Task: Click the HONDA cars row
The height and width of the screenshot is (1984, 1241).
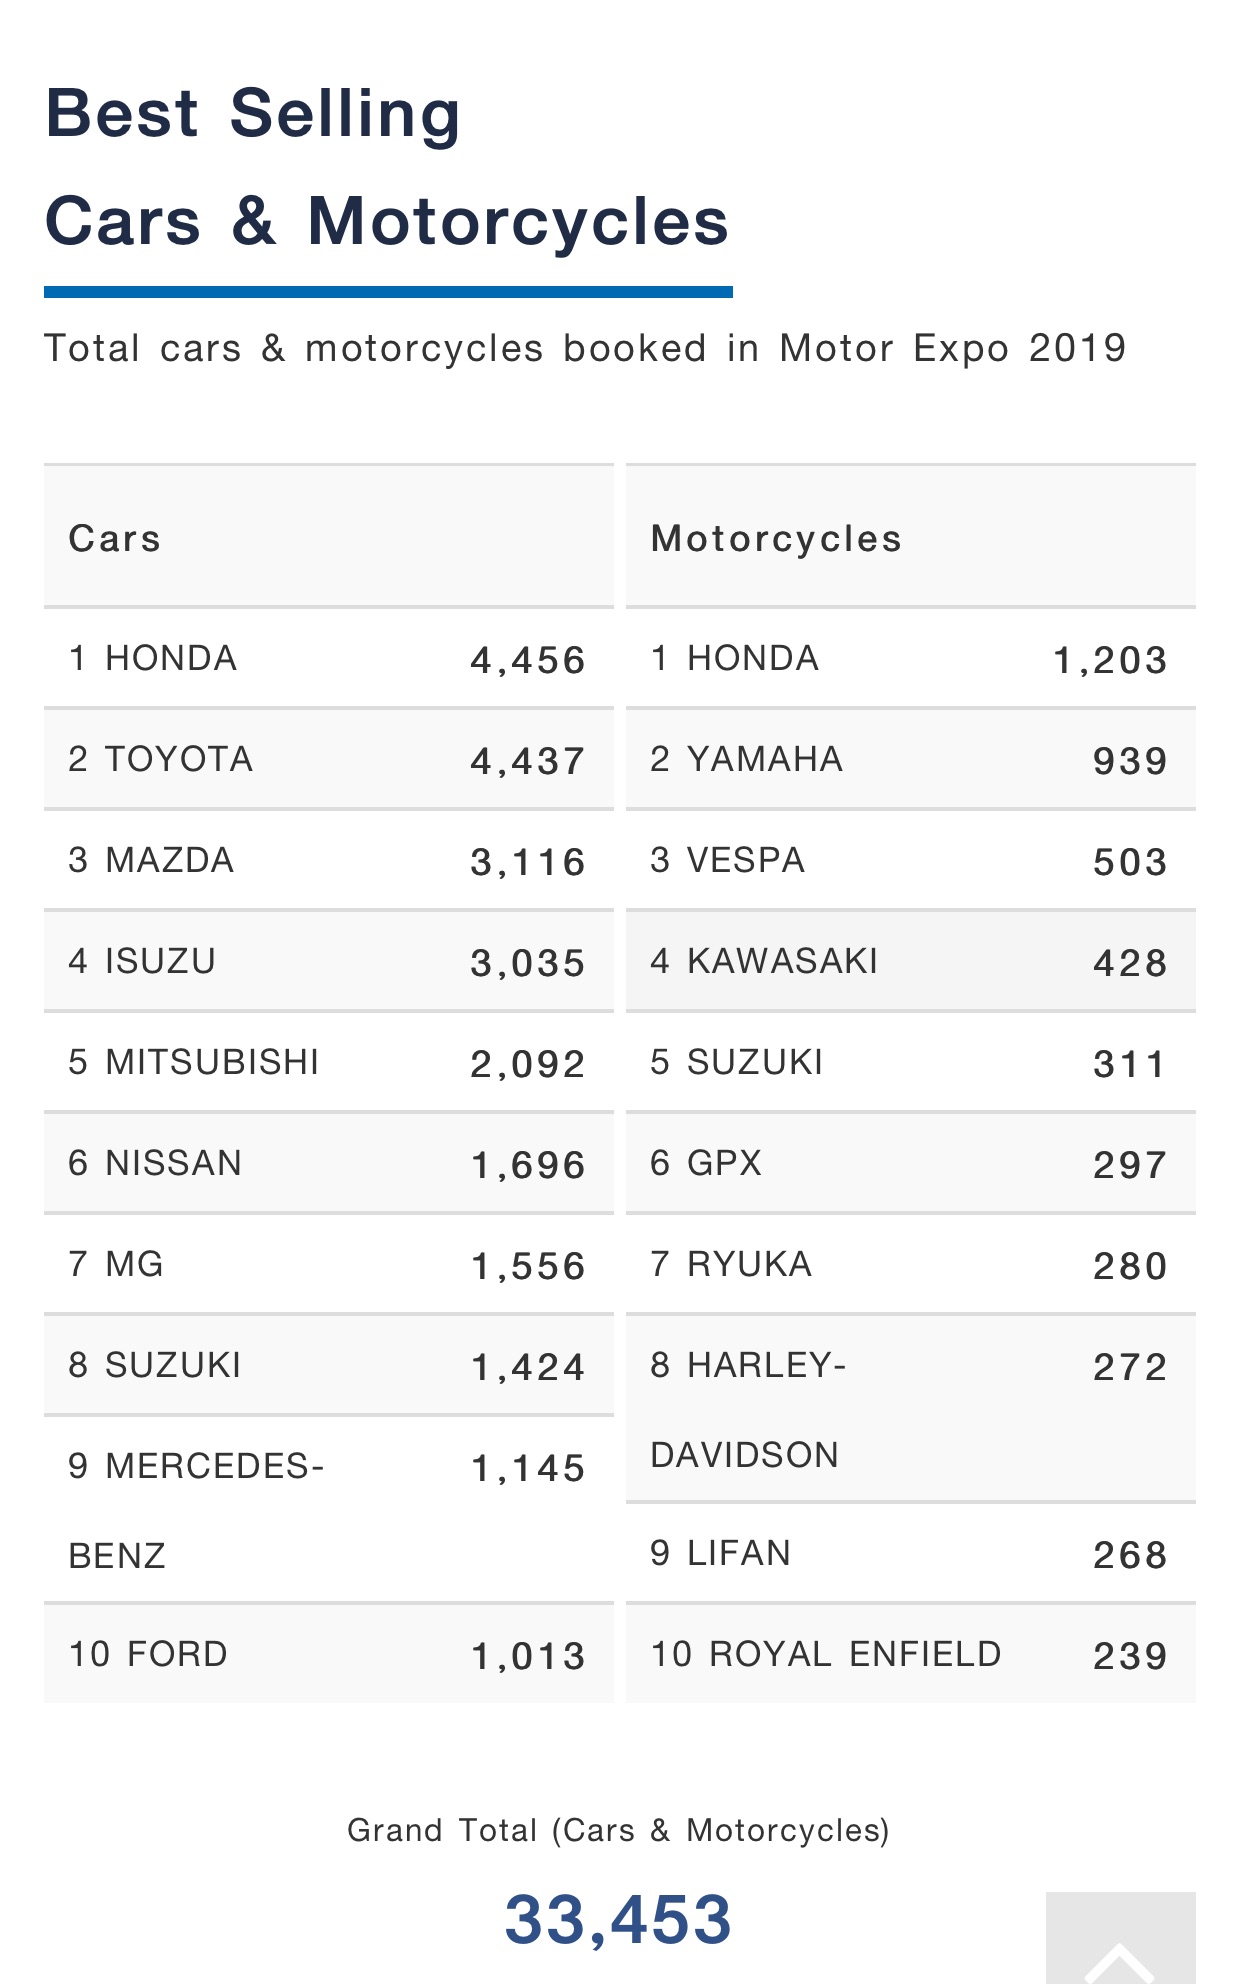Action: pos(329,658)
